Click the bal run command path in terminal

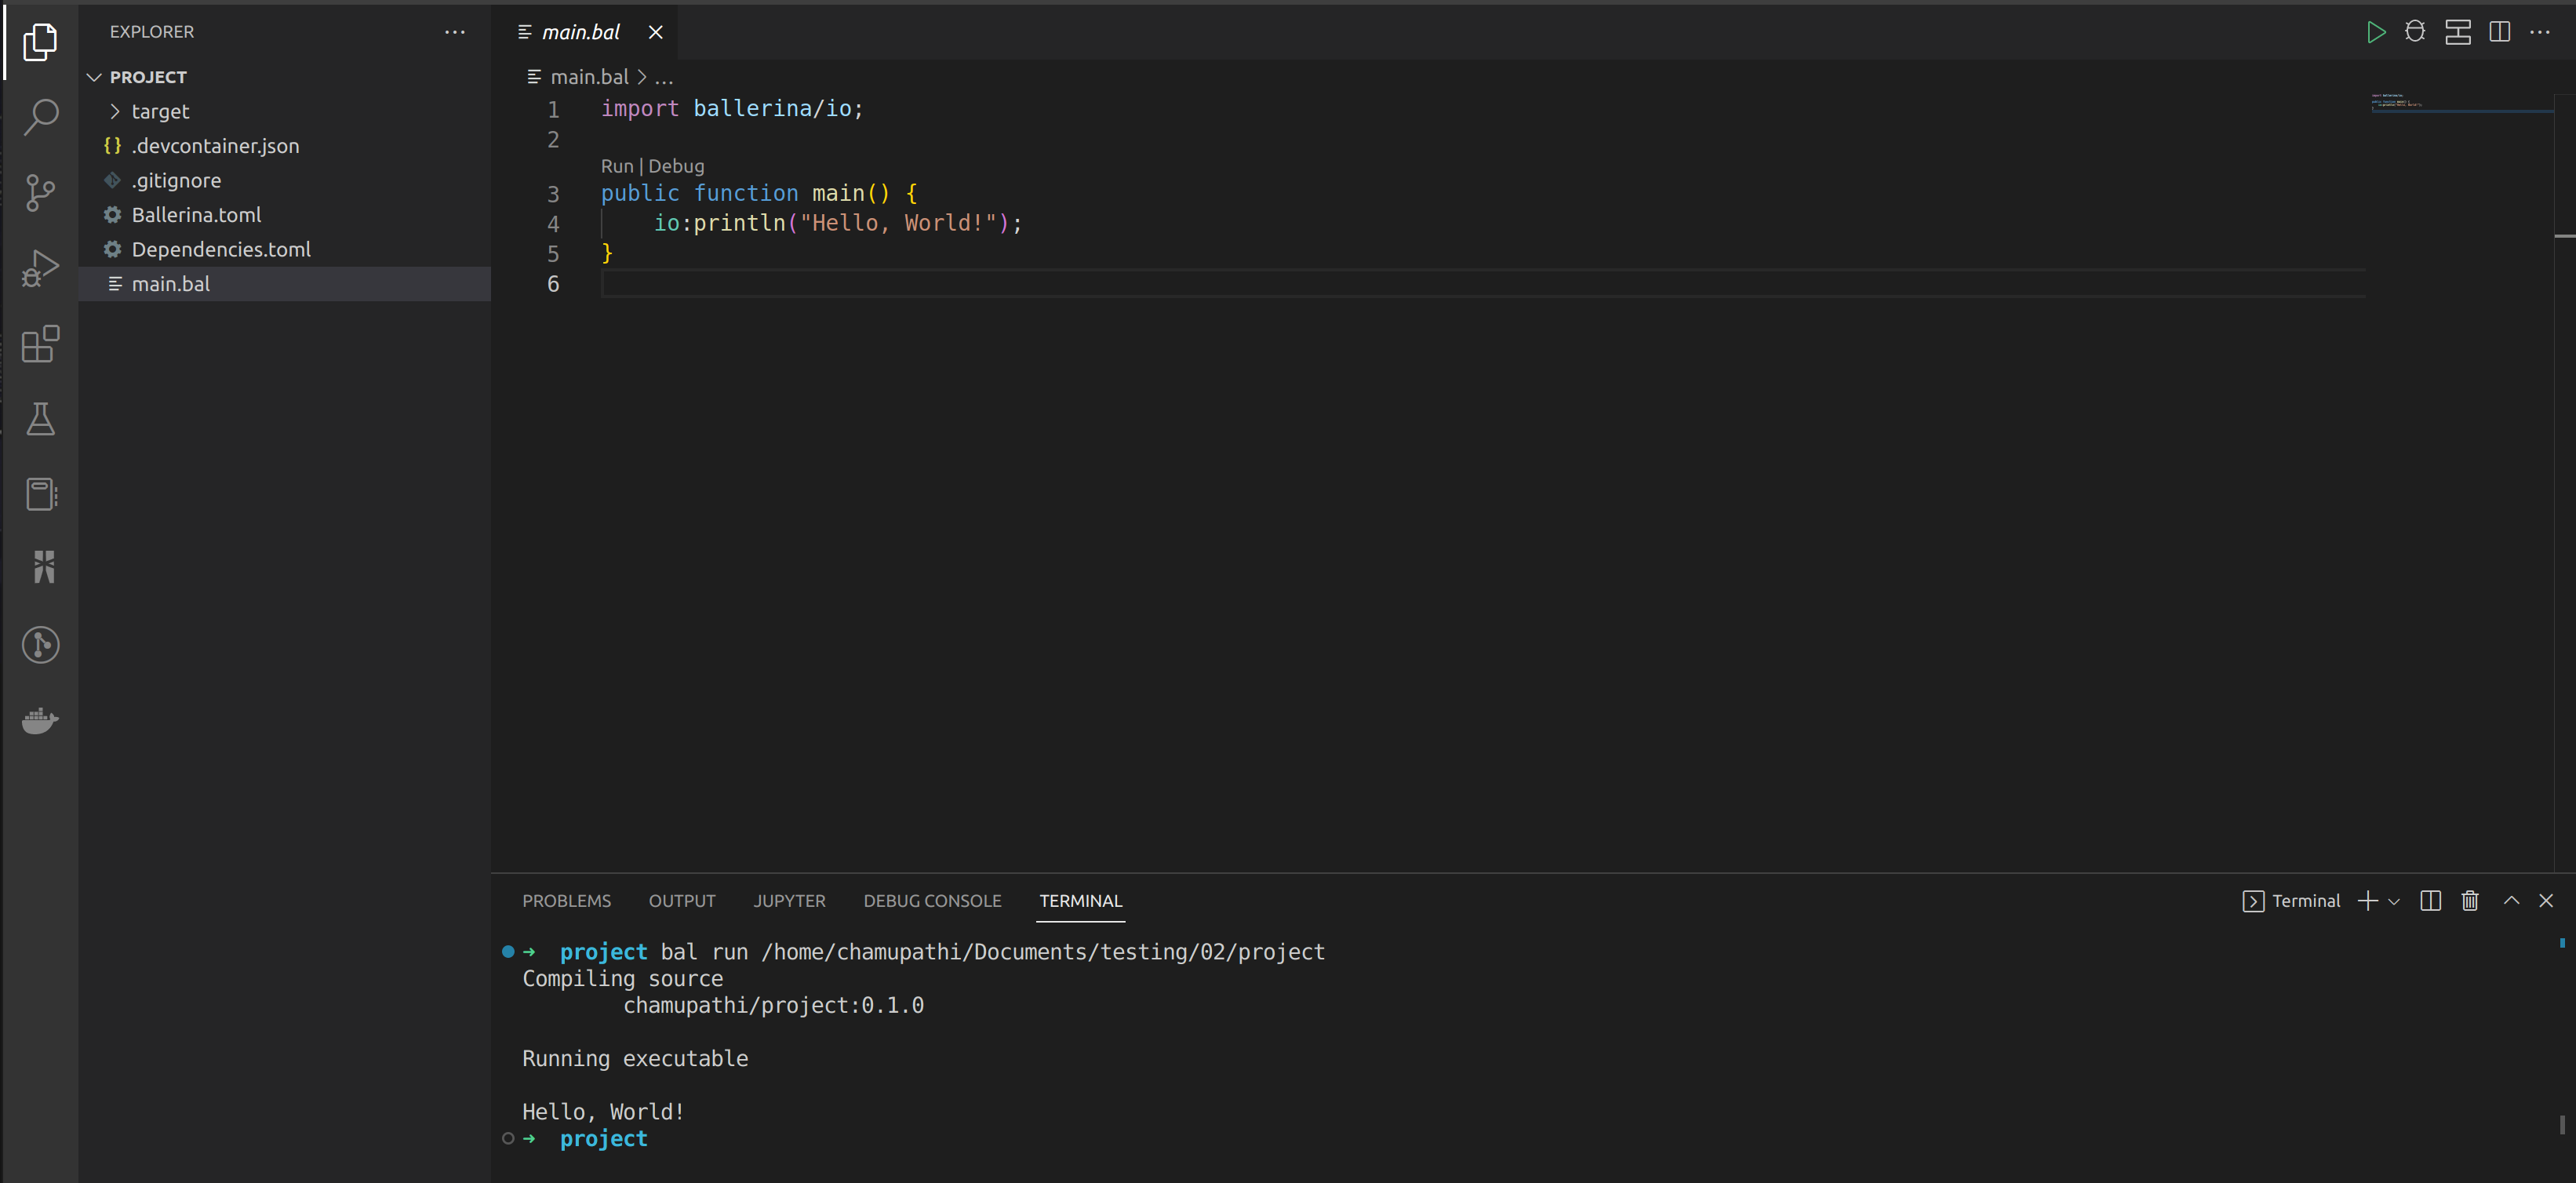point(1043,952)
